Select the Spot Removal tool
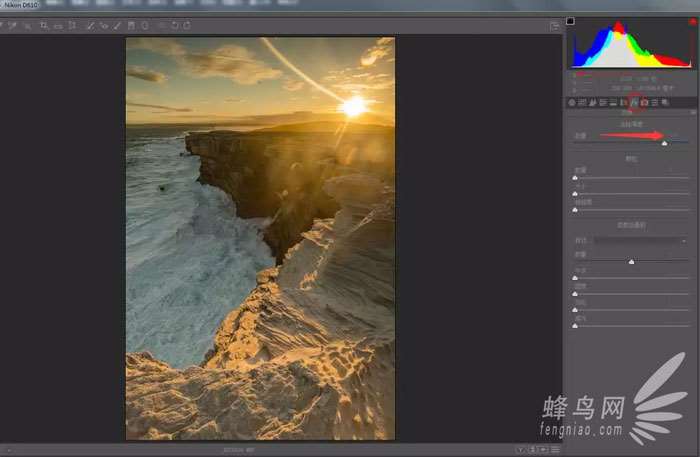 click(x=91, y=26)
